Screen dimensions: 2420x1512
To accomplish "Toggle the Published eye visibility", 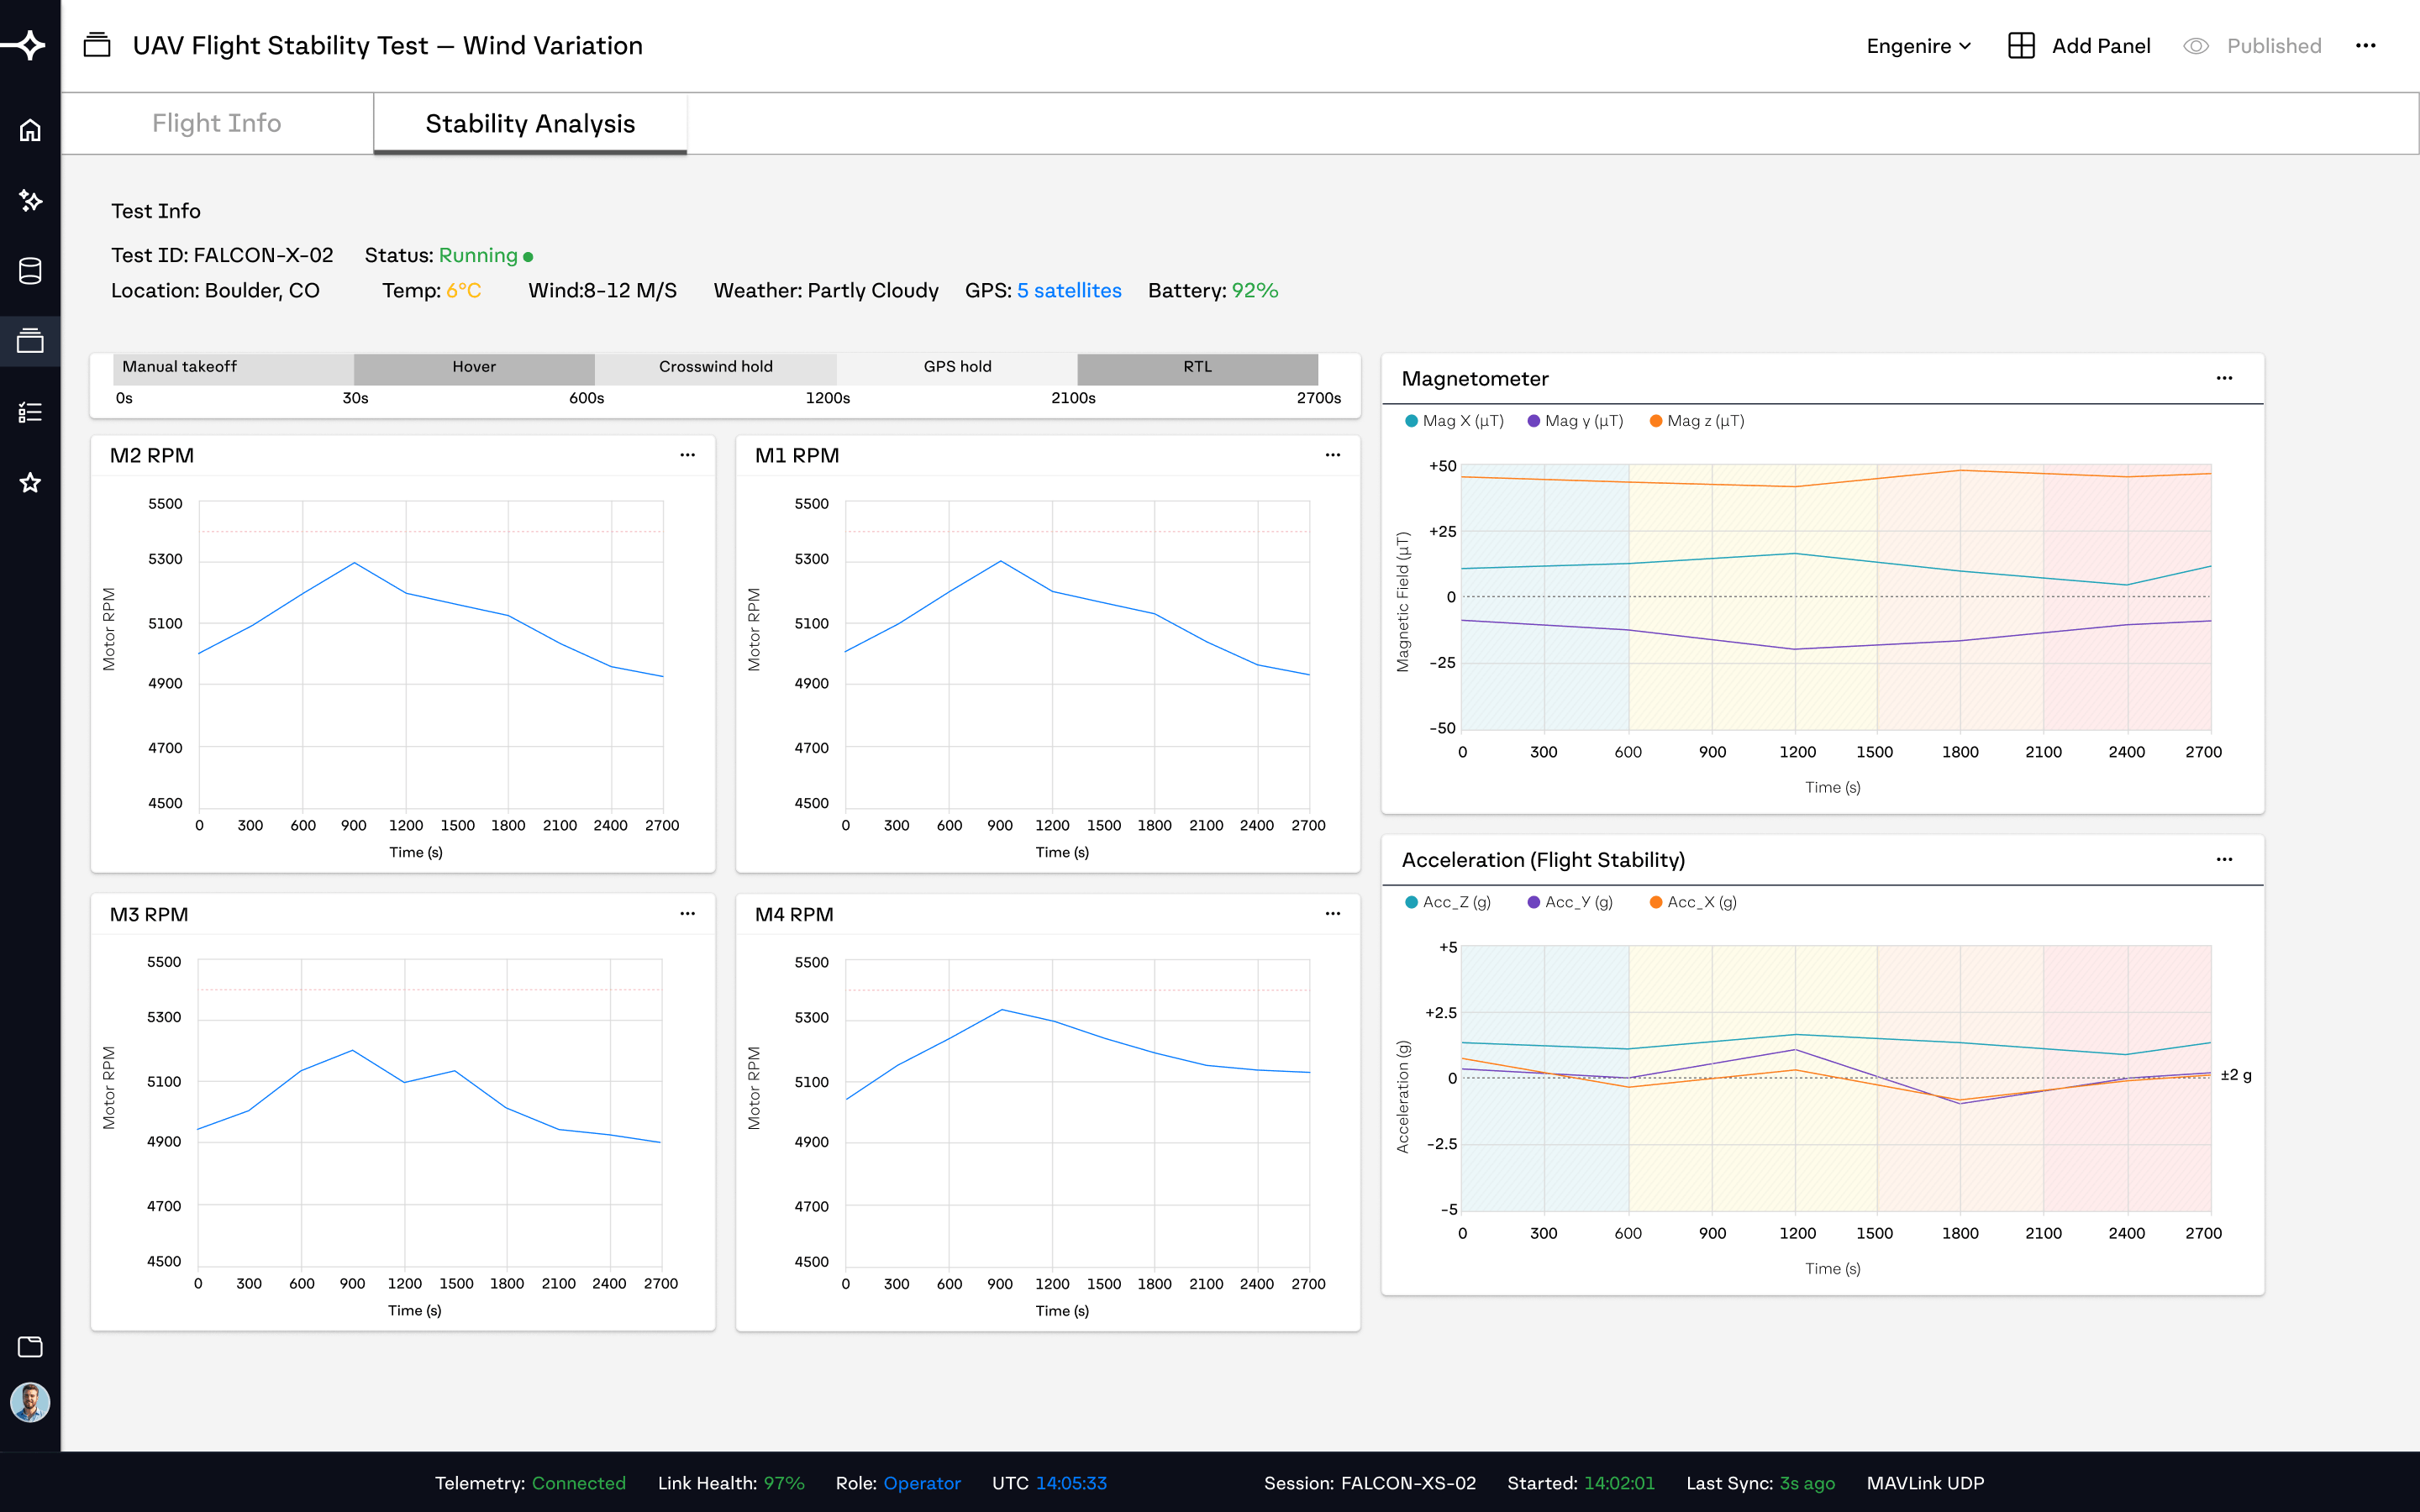I will 2196,46.
